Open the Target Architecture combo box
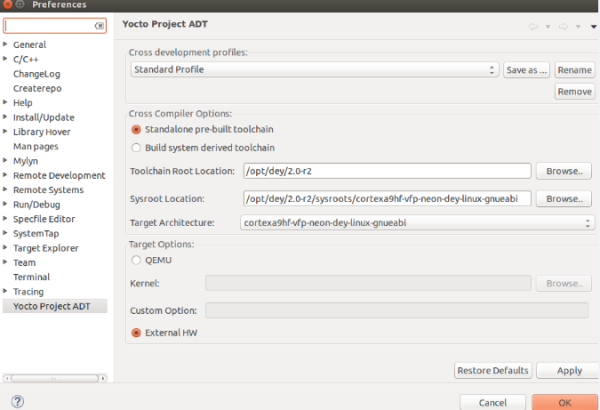 tap(417, 223)
